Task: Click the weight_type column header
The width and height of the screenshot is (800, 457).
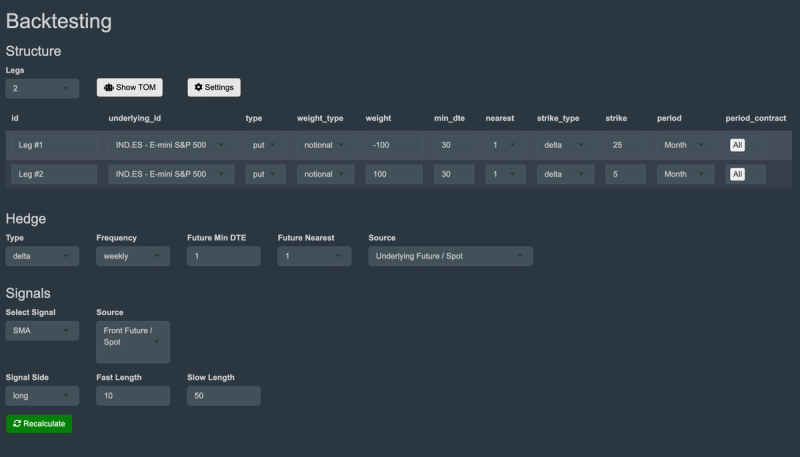Action: [x=320, y=118]
